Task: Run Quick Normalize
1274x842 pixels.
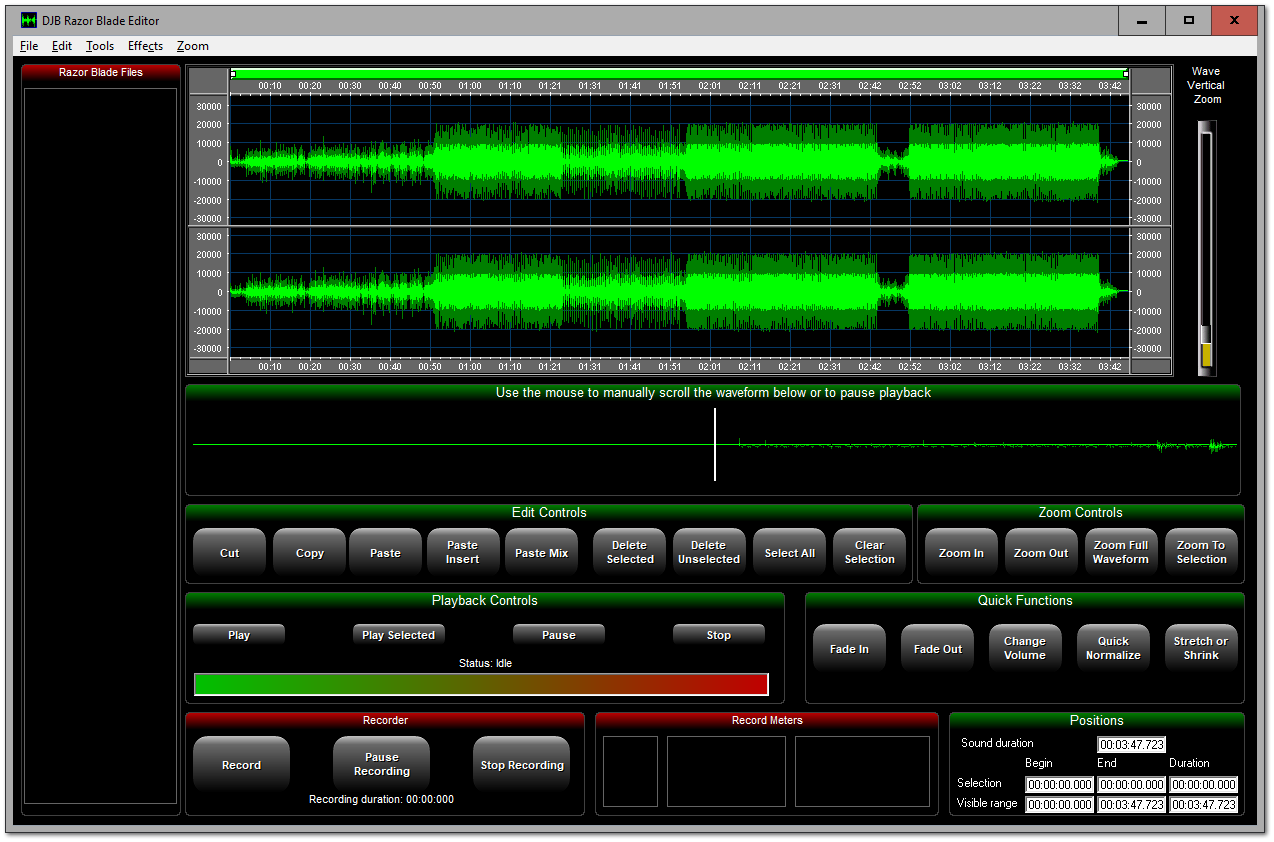Action: (x=1113, y=649)
